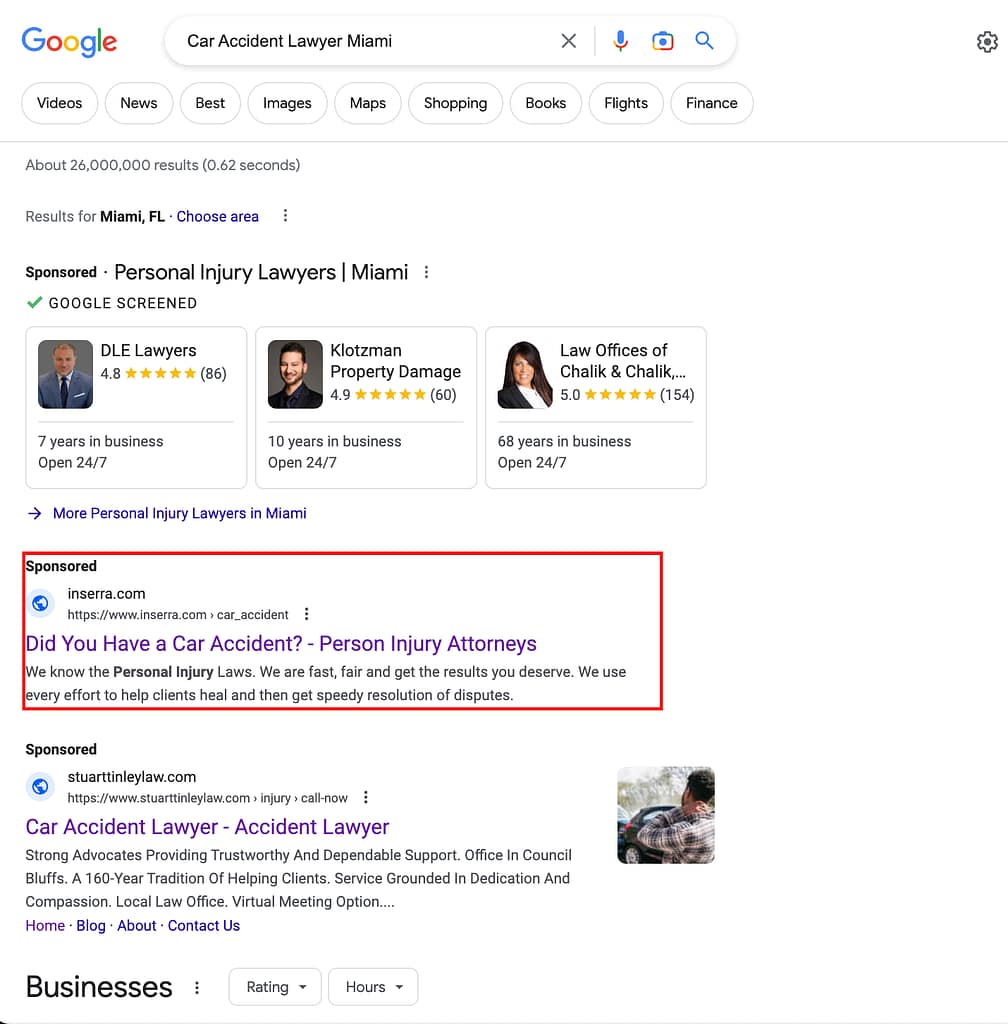Open the Klotzman Property Damage listing name
This screenshot has width=1008, height=1024.
395,360
